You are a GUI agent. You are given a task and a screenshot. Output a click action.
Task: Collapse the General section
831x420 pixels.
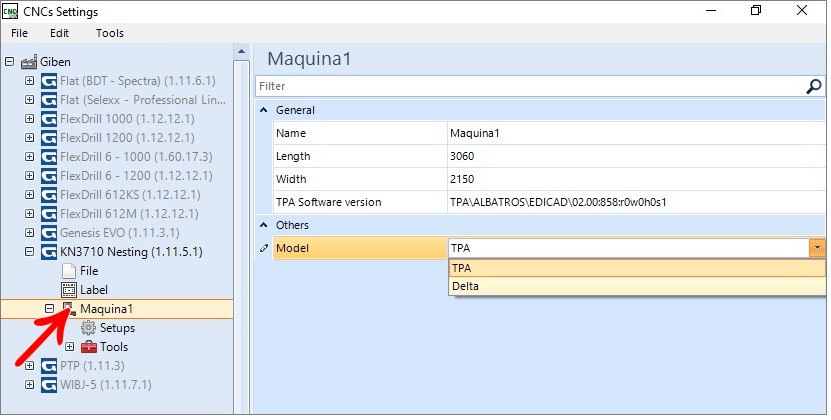pos(263,110)
